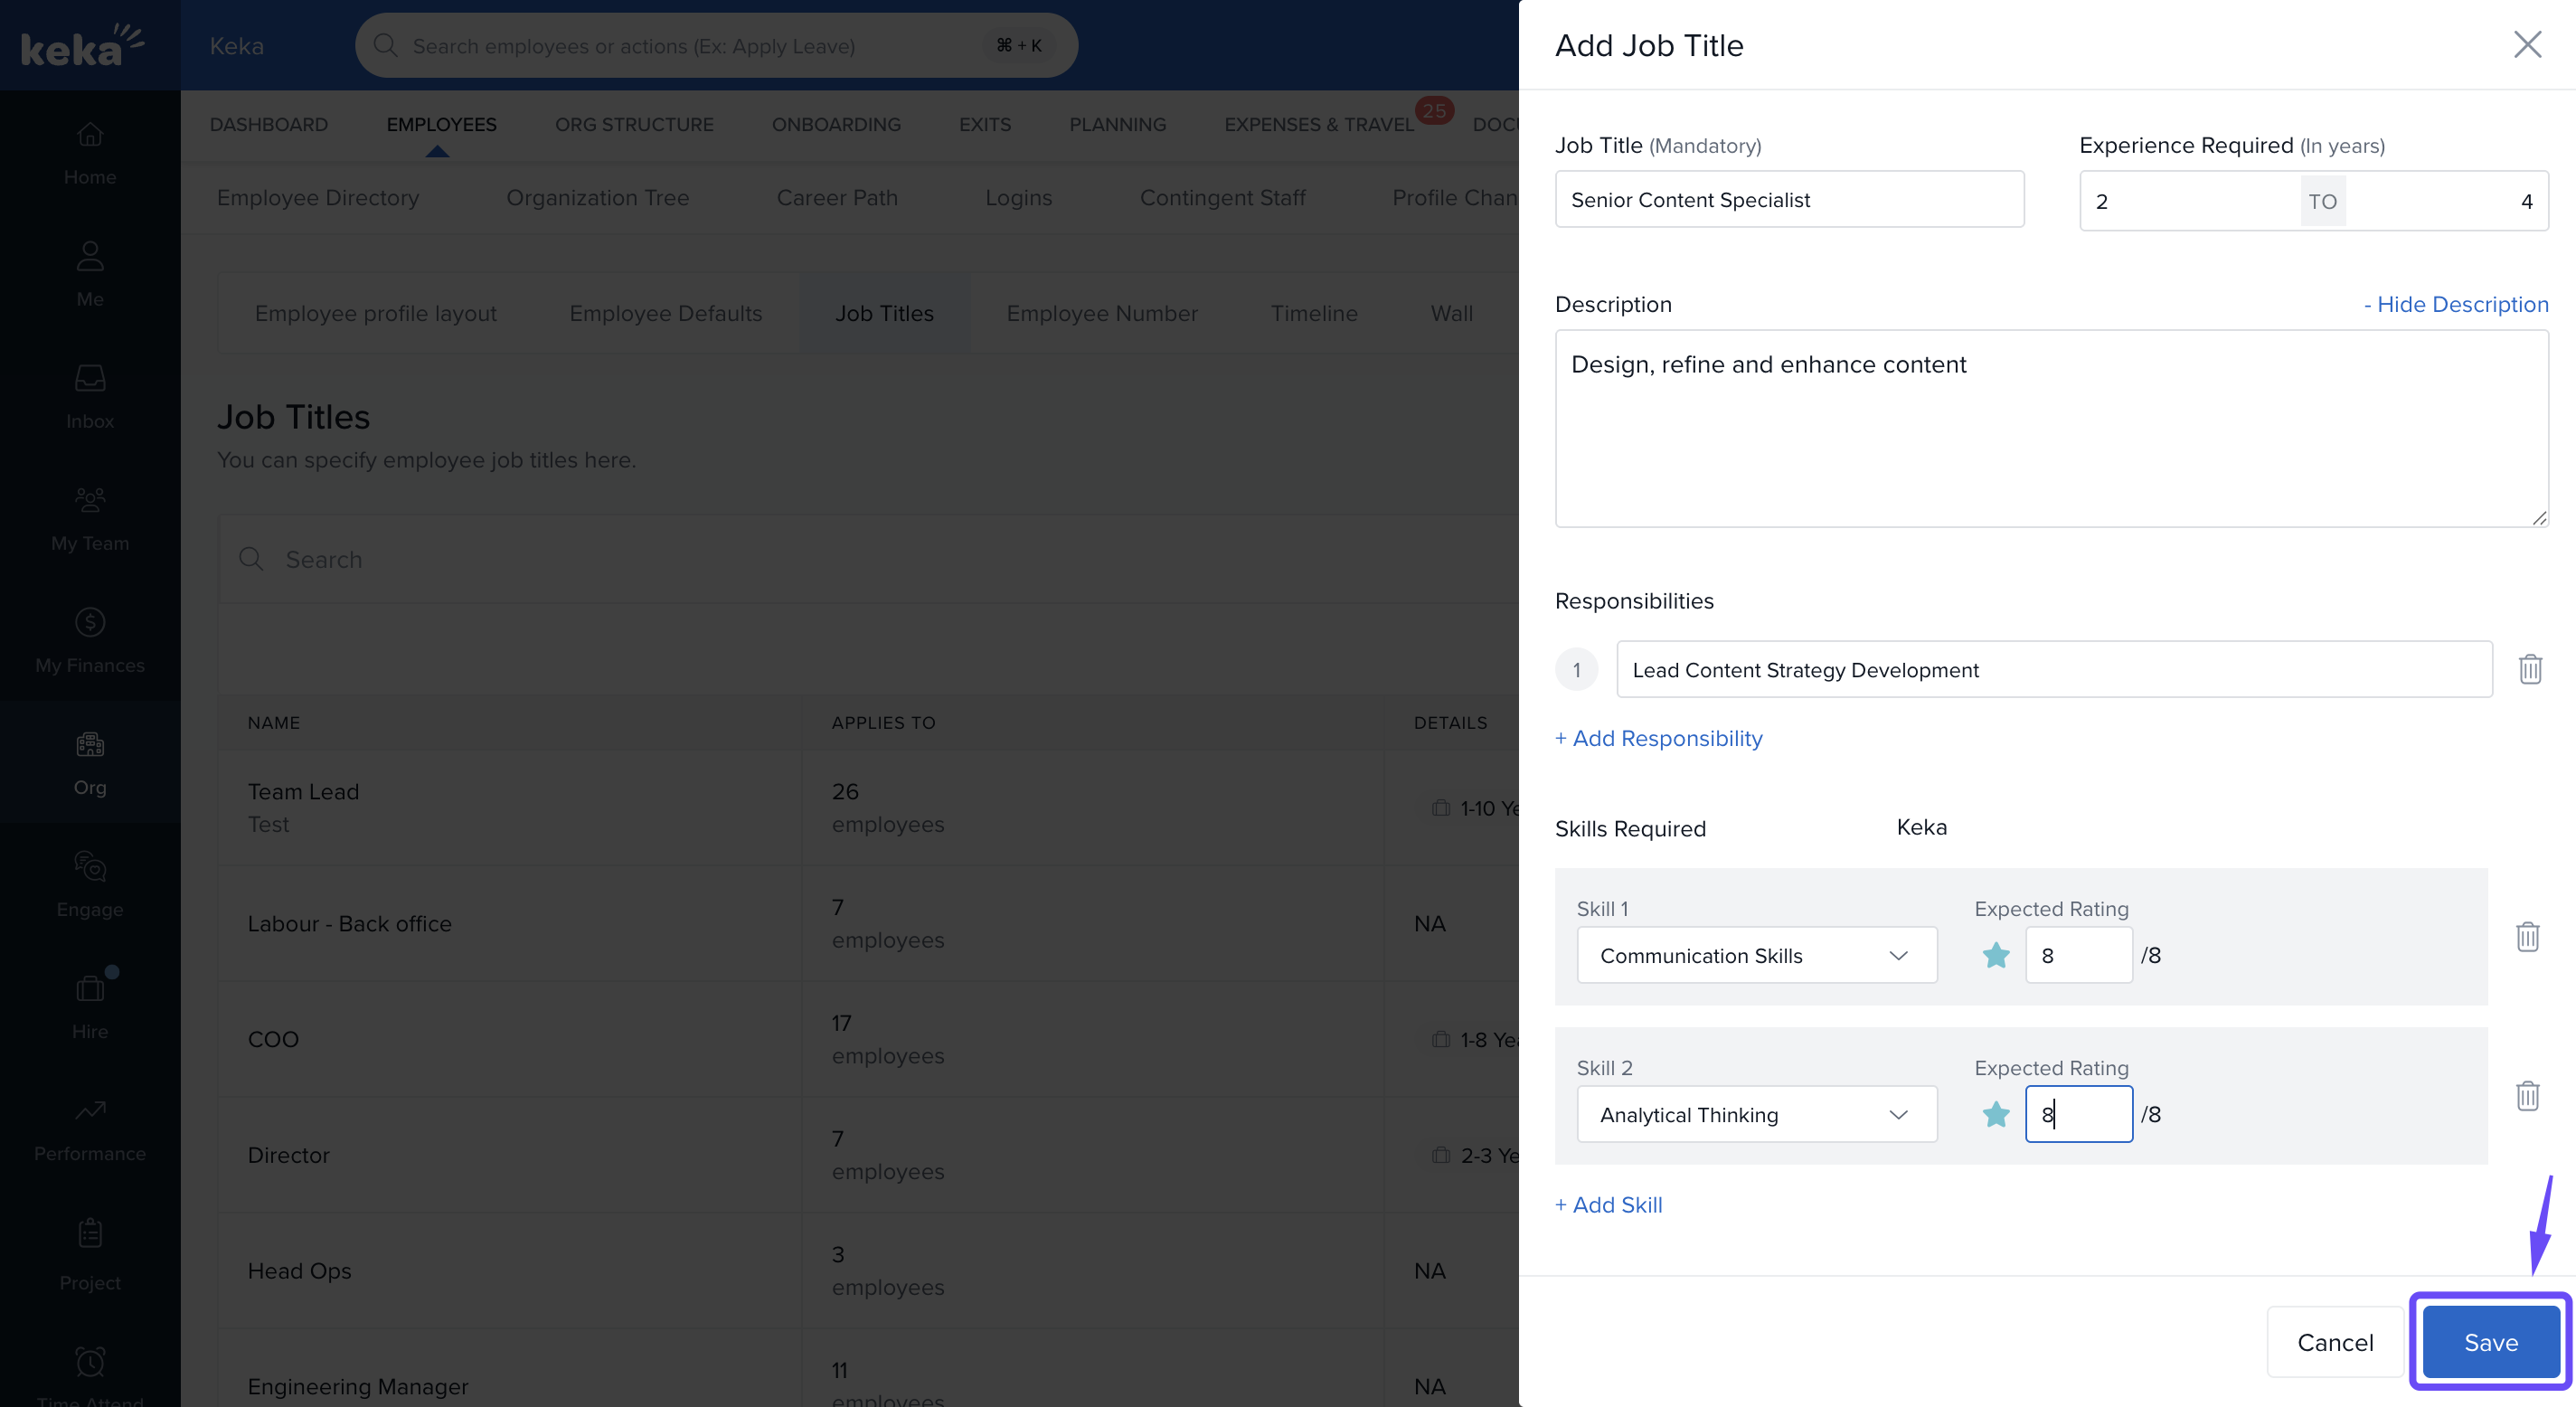Focus the Skill 1 expected rating field

point(2078,955)
